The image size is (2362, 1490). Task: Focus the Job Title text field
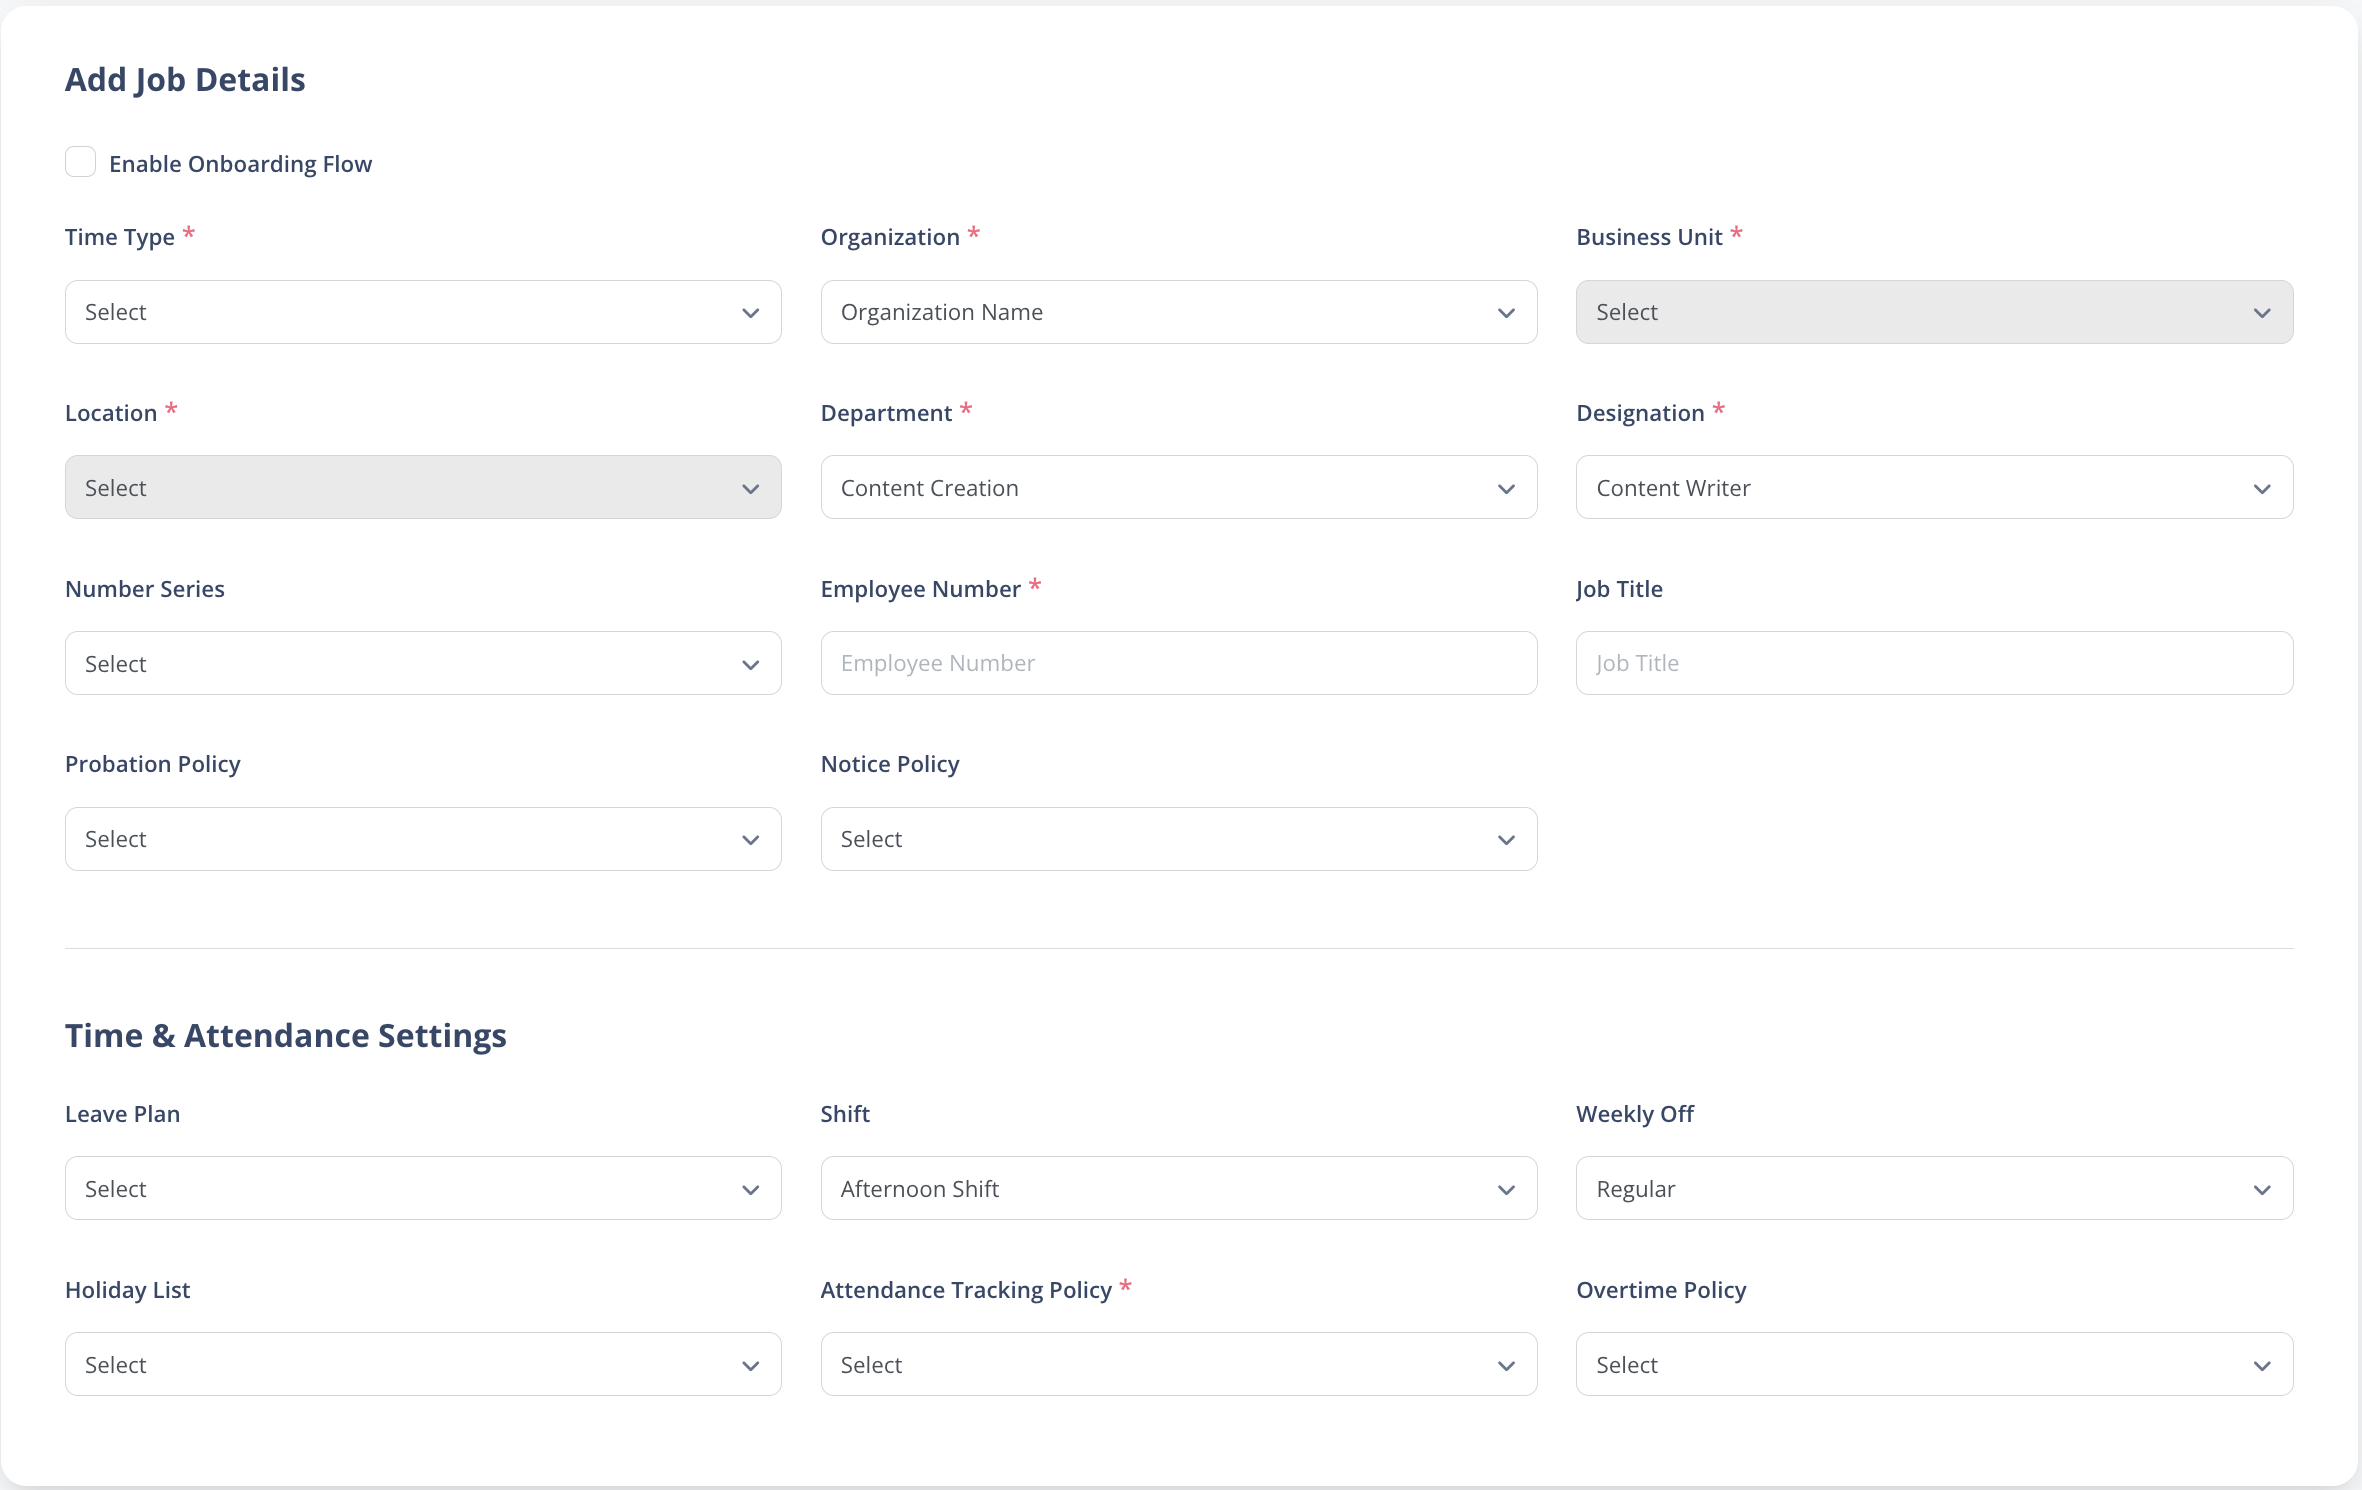(x=1934, y=663)
